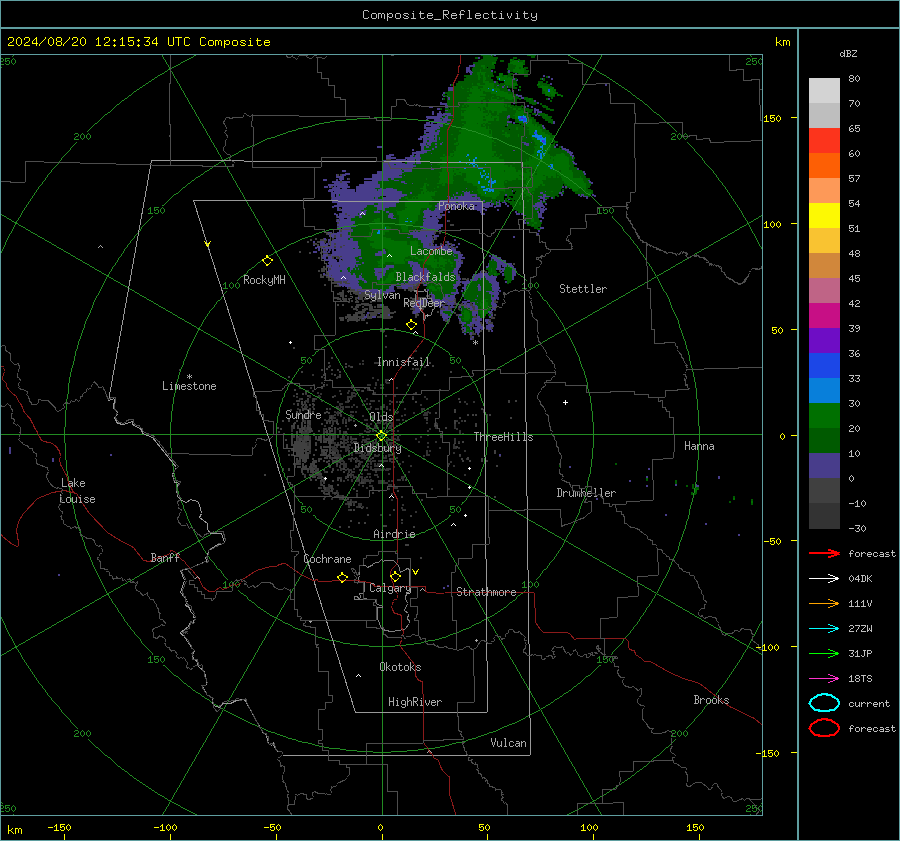The height and width of the screenshot is (841, 900).
Task: Select the magenta 39-42 dBZ legend swatch
Action: coord(824,316)
